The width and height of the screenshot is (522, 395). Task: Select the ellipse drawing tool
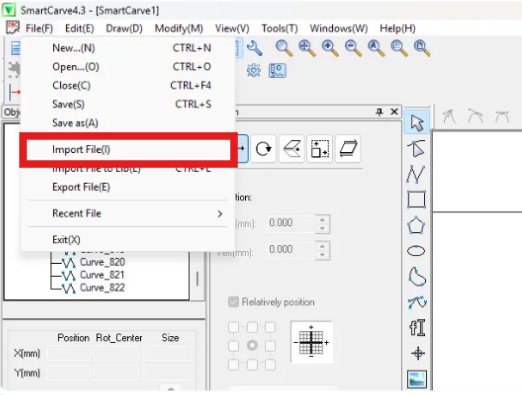(416, 251)
